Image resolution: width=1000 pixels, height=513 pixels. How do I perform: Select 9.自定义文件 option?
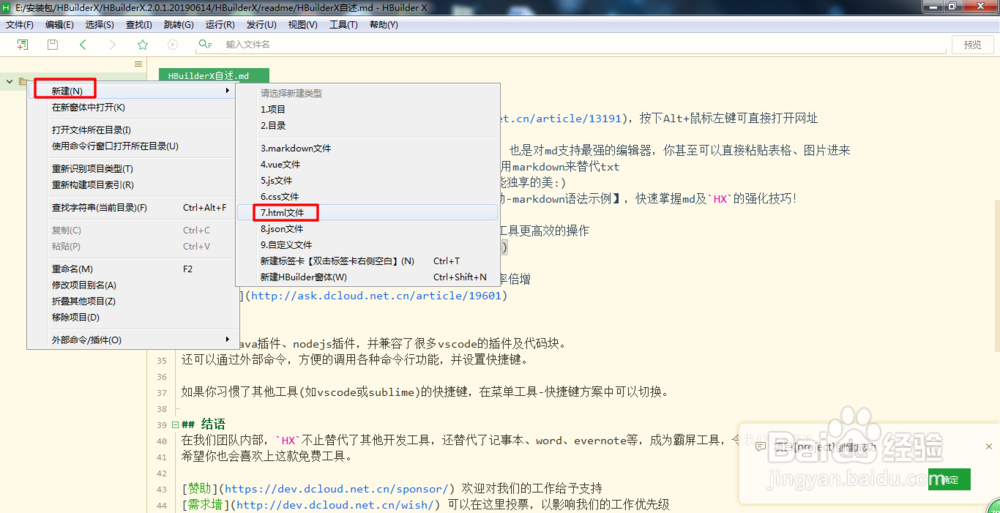coord(367,245)
